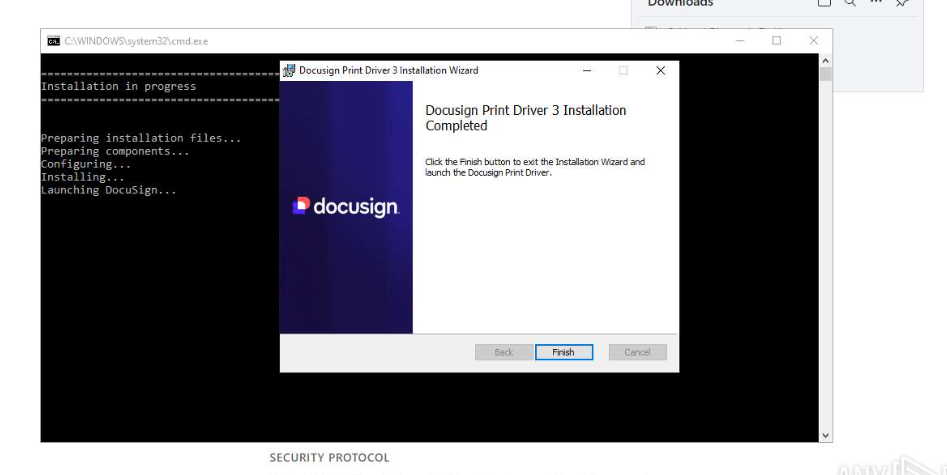The width and height of the screenshot is (947, 475).
Task: Click the 'Configuring...' console line
Action: (x=86, y=164)
